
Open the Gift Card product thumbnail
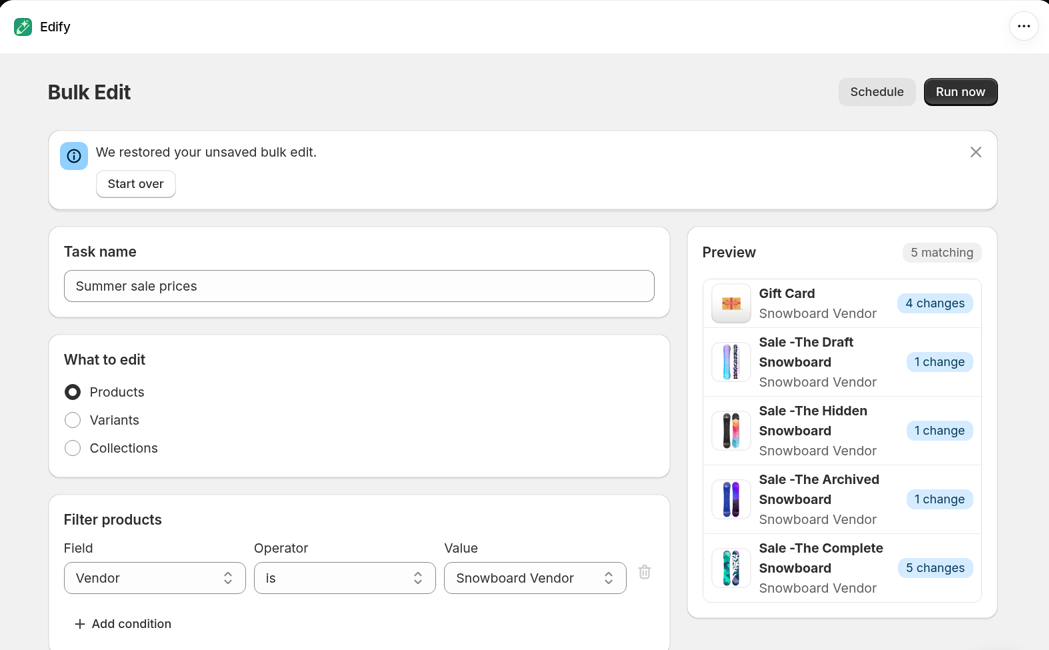tap(731, 303)
